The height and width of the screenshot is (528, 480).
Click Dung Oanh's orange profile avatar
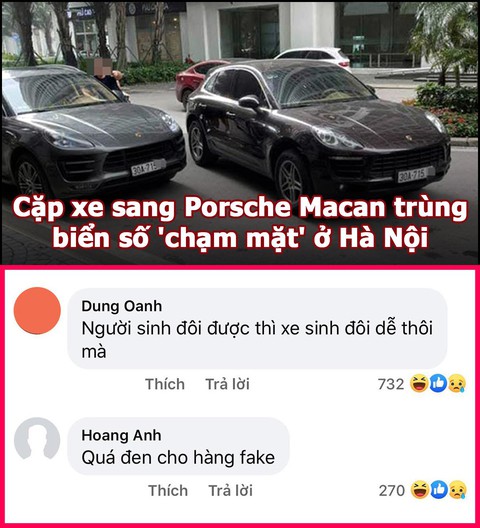37,310
